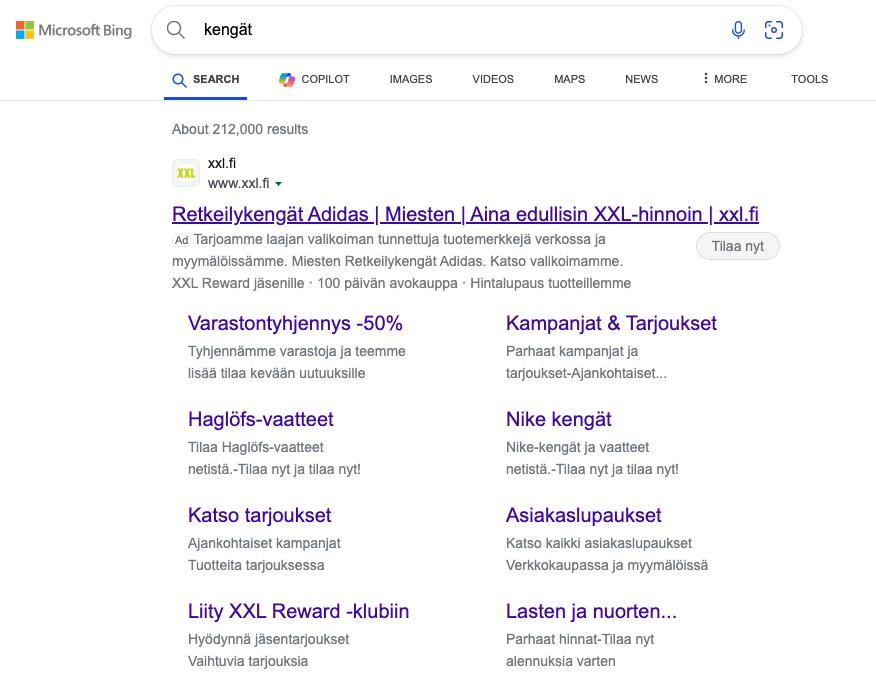Start voice search with the microphone icon
Image resolution: width=876 pixels, height=695 pixels.
coord(738,30)
